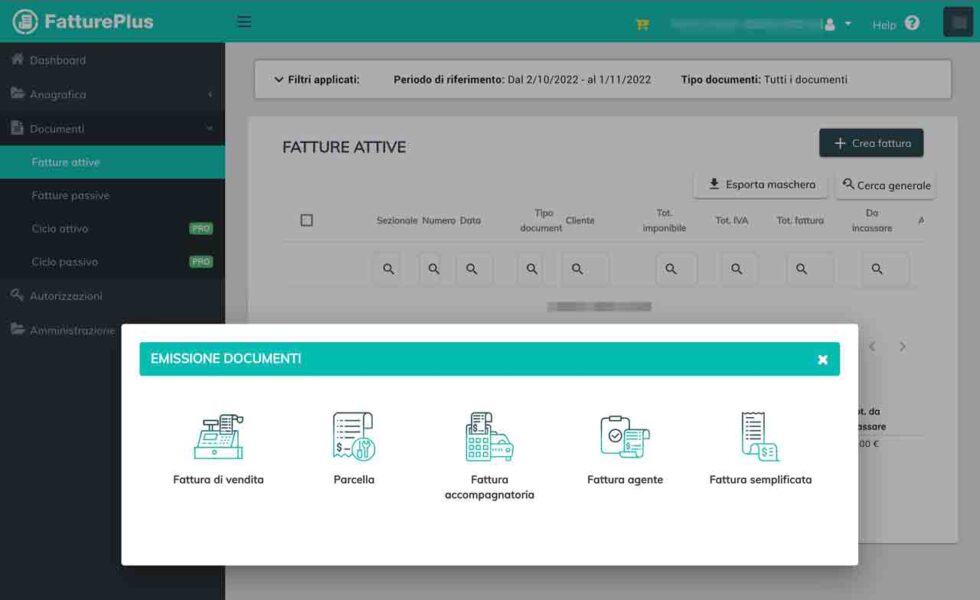Click the search icon under the Numero column

[x=433, y=268]
